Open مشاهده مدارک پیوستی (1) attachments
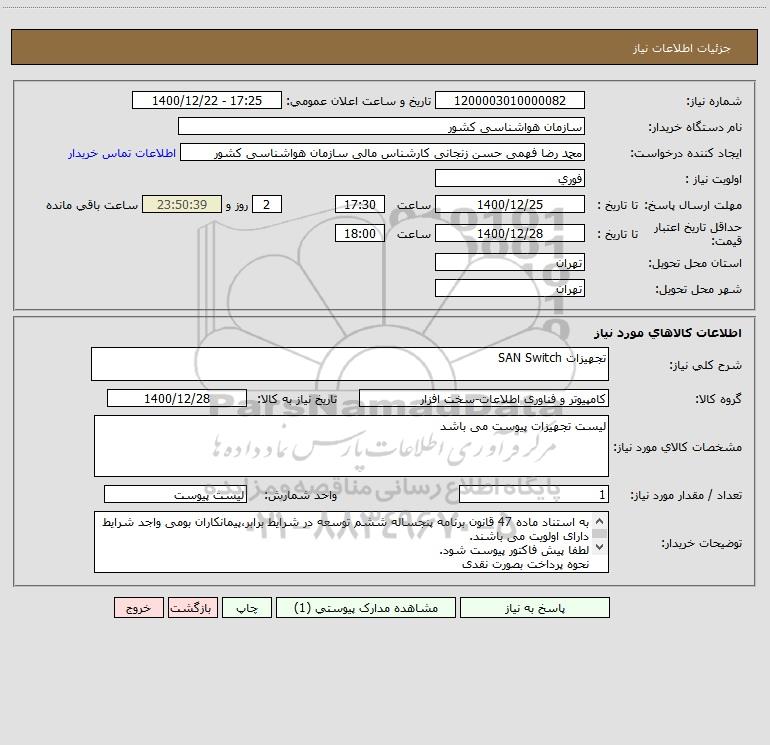This screenshot has width=770, height=745. [x=366, y=608]
